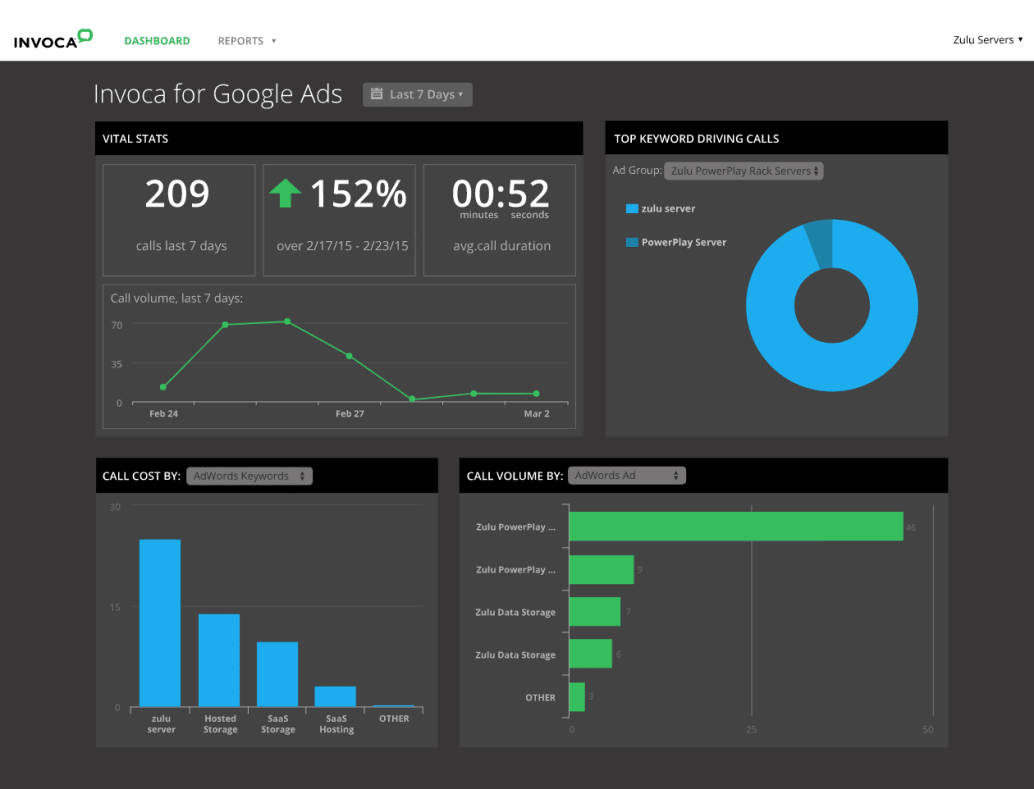Click the calendar icon beside Last 7 Days

(377, 94)
